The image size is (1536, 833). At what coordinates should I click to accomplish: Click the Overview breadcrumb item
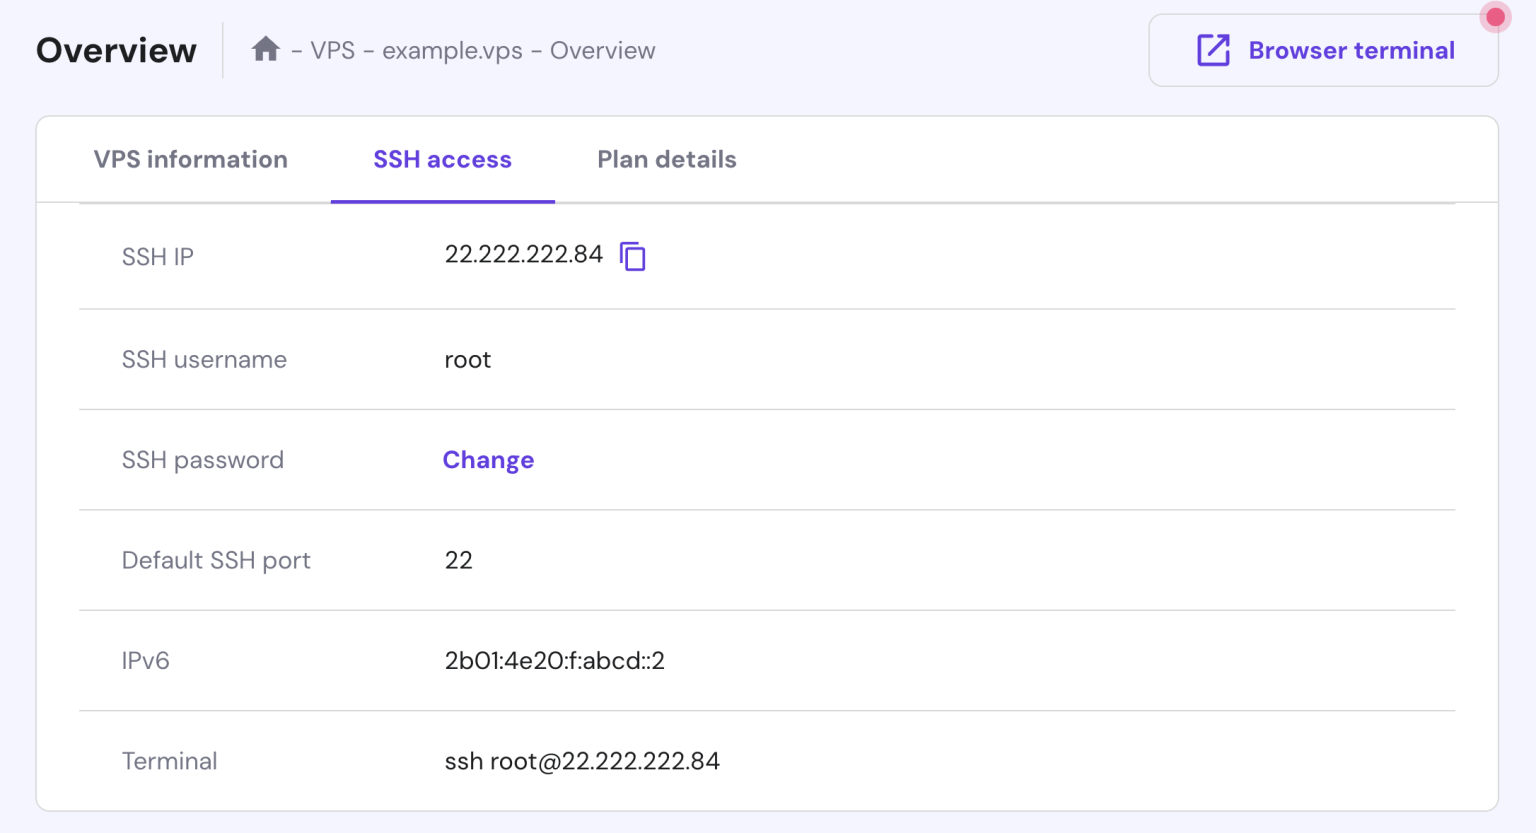click(602, 50)
